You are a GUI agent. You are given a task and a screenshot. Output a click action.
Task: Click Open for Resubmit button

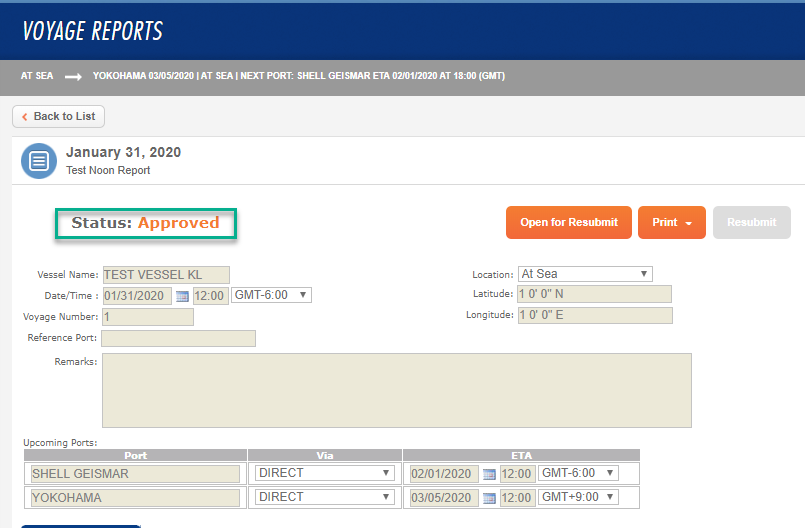568,222
